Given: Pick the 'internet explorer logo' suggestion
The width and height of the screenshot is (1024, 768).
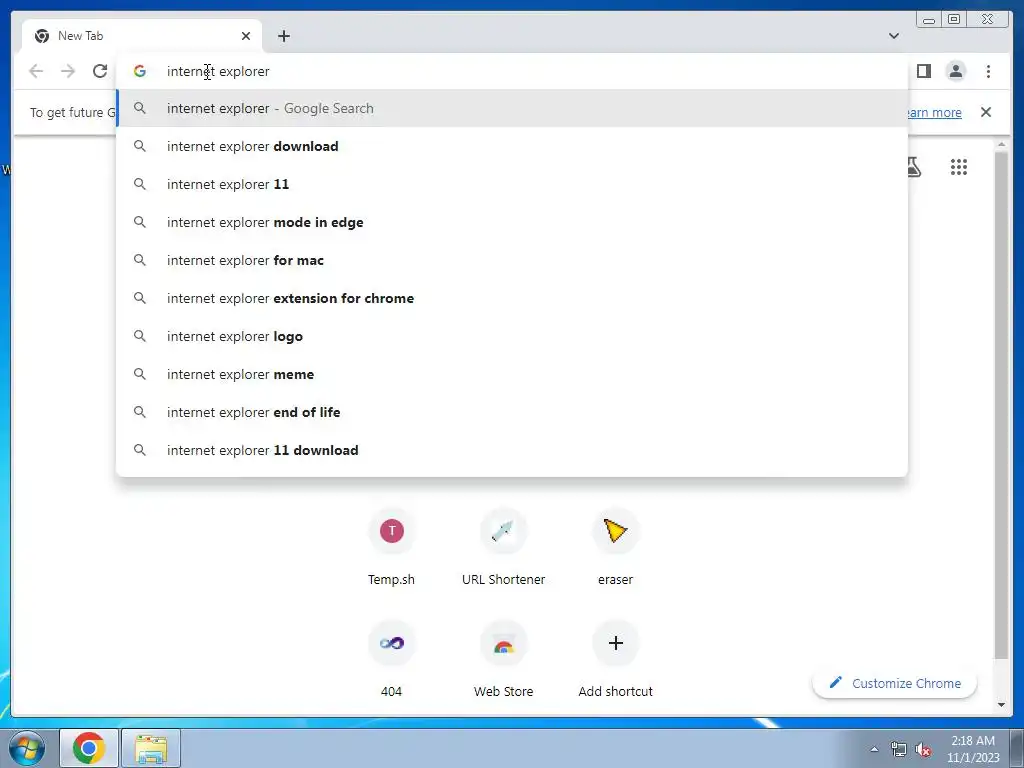Looking at the screenshot, I should click(512, 336).
